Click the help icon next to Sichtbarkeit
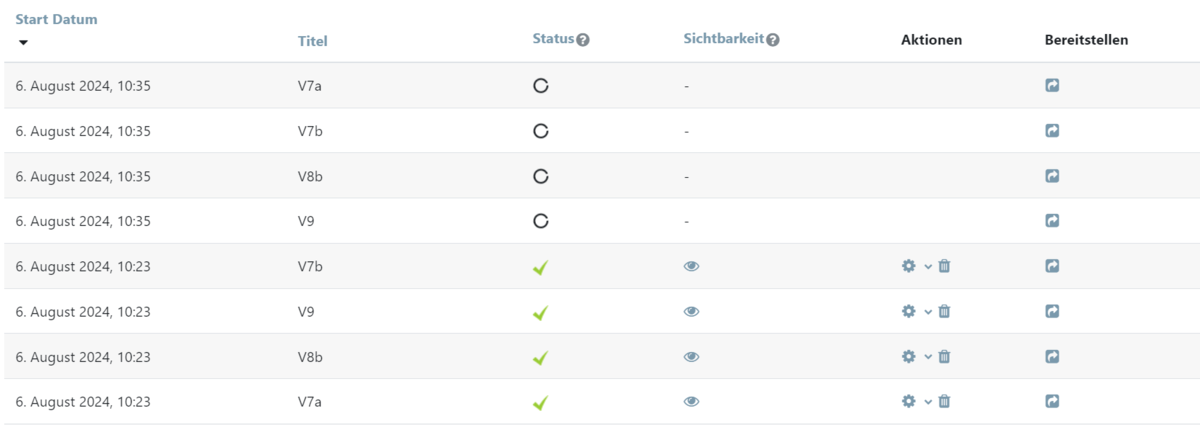The height and width of the screenshot is (425, 1200). point(773,40)
